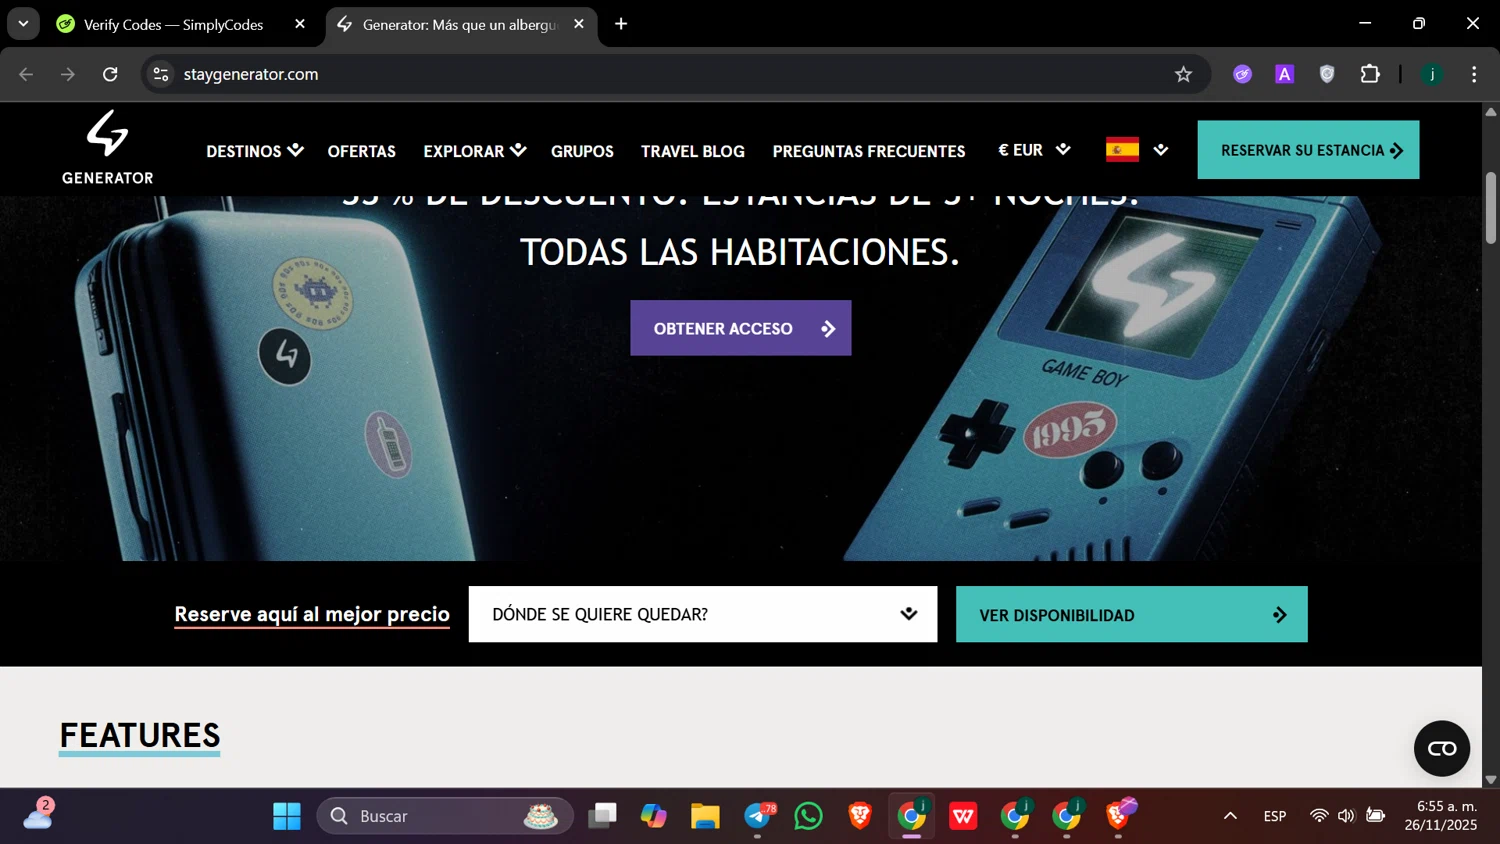The image size is (1500, 844).
Task: Open WhatsApp from the taskbar
Action: pos(808,816)
